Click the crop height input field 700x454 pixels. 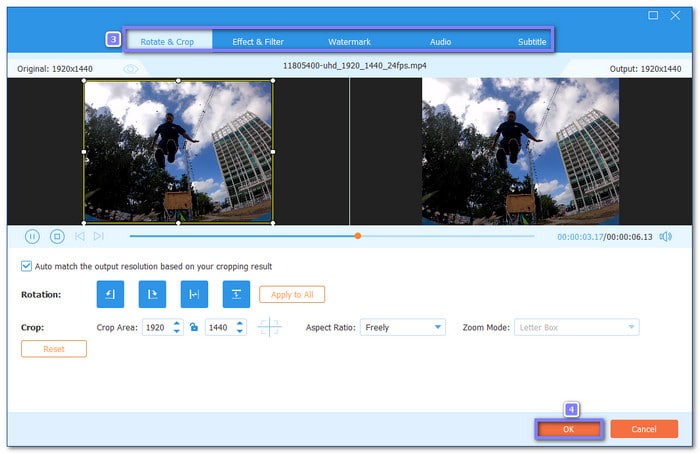coord(219,327)
